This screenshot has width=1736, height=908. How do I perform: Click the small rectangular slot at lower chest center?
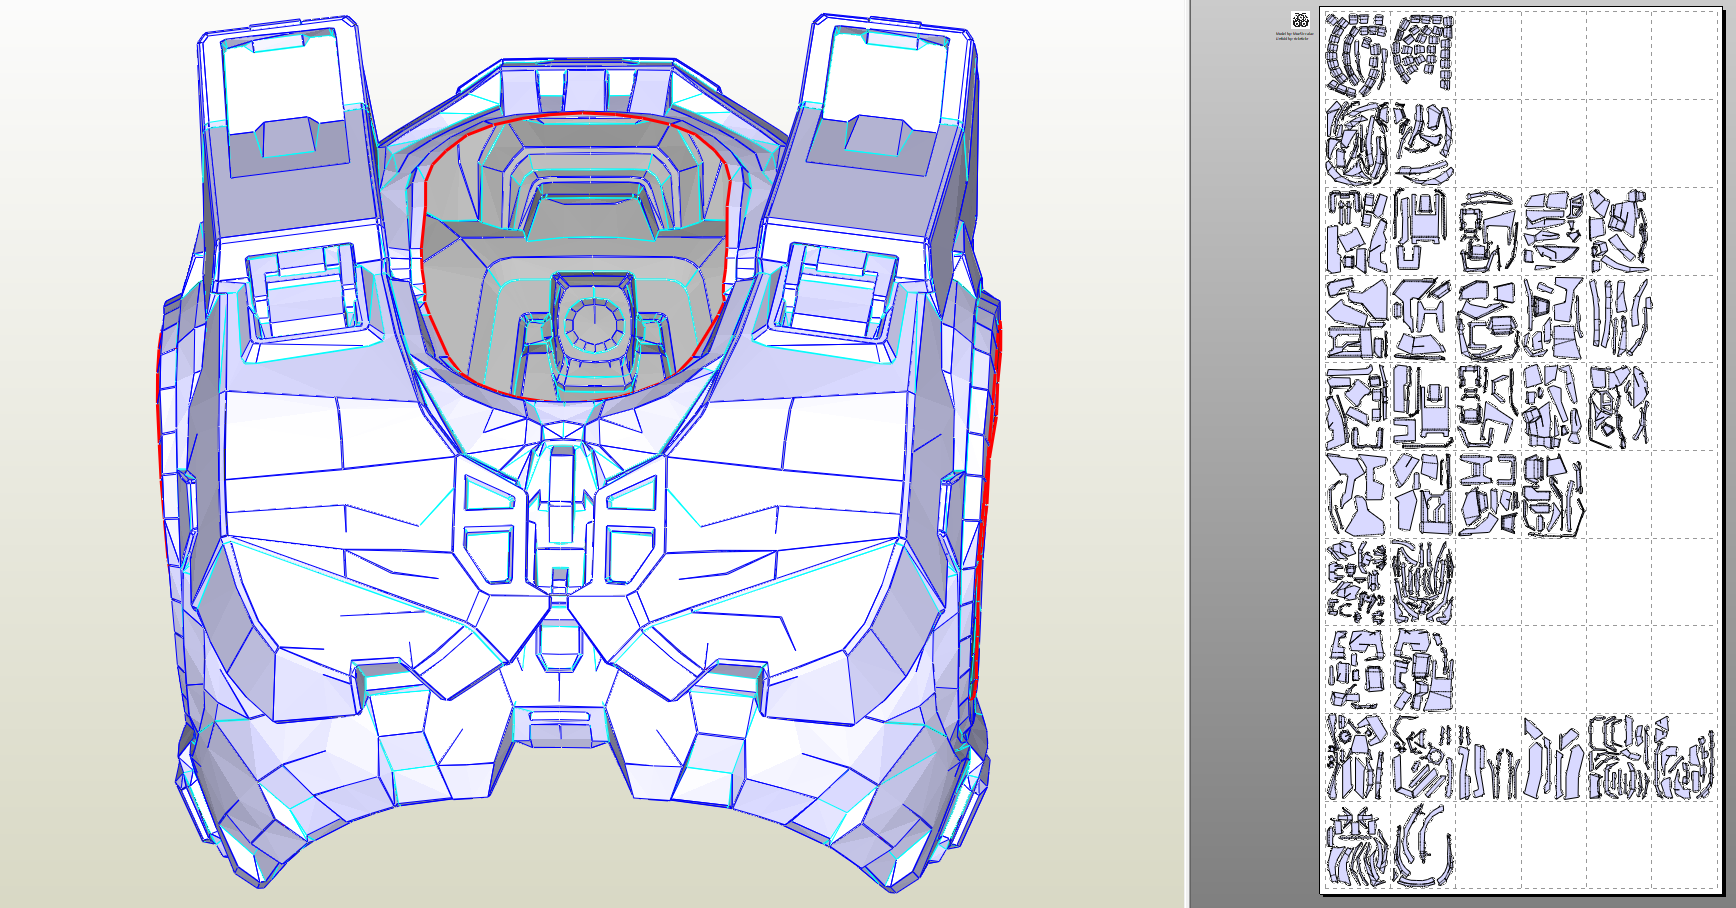(x=560, y=717)
